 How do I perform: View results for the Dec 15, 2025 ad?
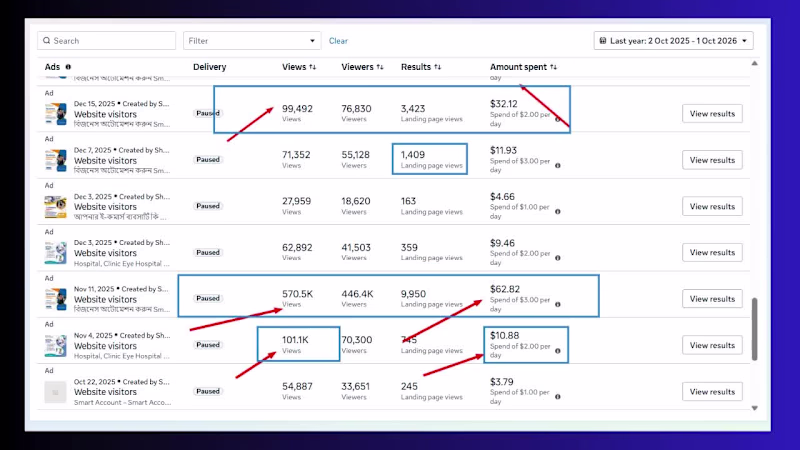tap(712, 114)
